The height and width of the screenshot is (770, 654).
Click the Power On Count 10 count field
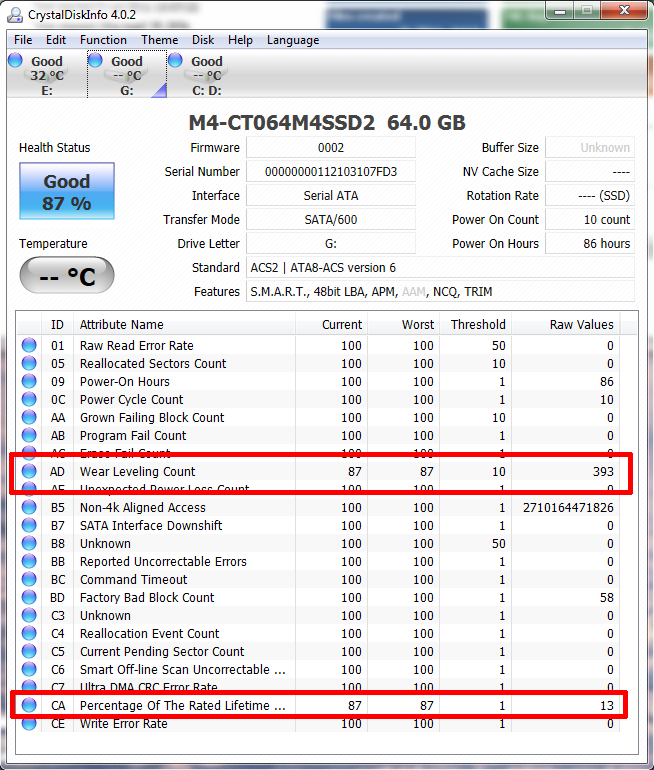[590, 220]
